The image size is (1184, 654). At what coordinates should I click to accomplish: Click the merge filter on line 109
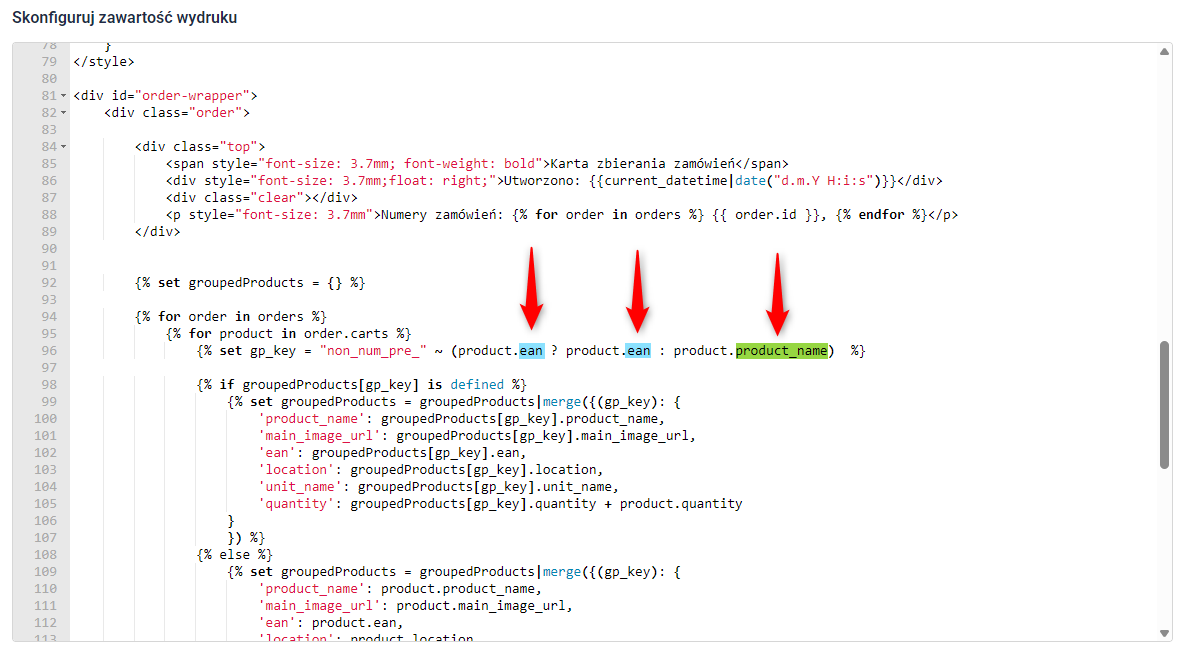[563, 572]
